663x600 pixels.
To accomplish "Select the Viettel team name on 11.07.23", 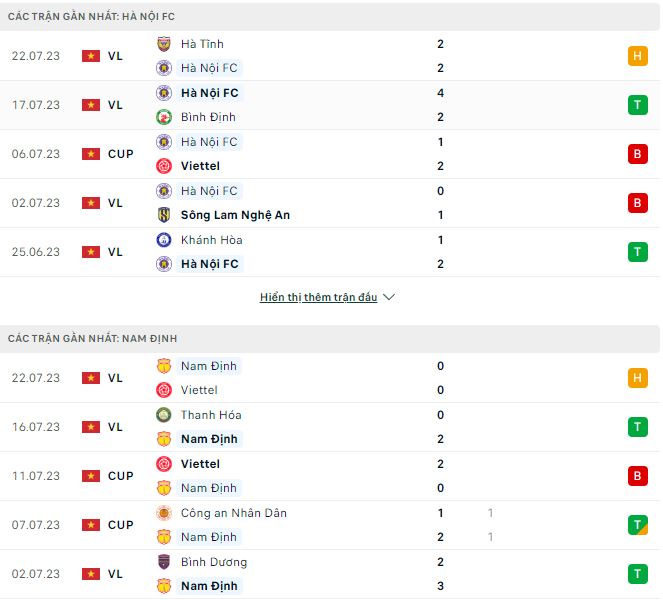I will tap(200, 464).
